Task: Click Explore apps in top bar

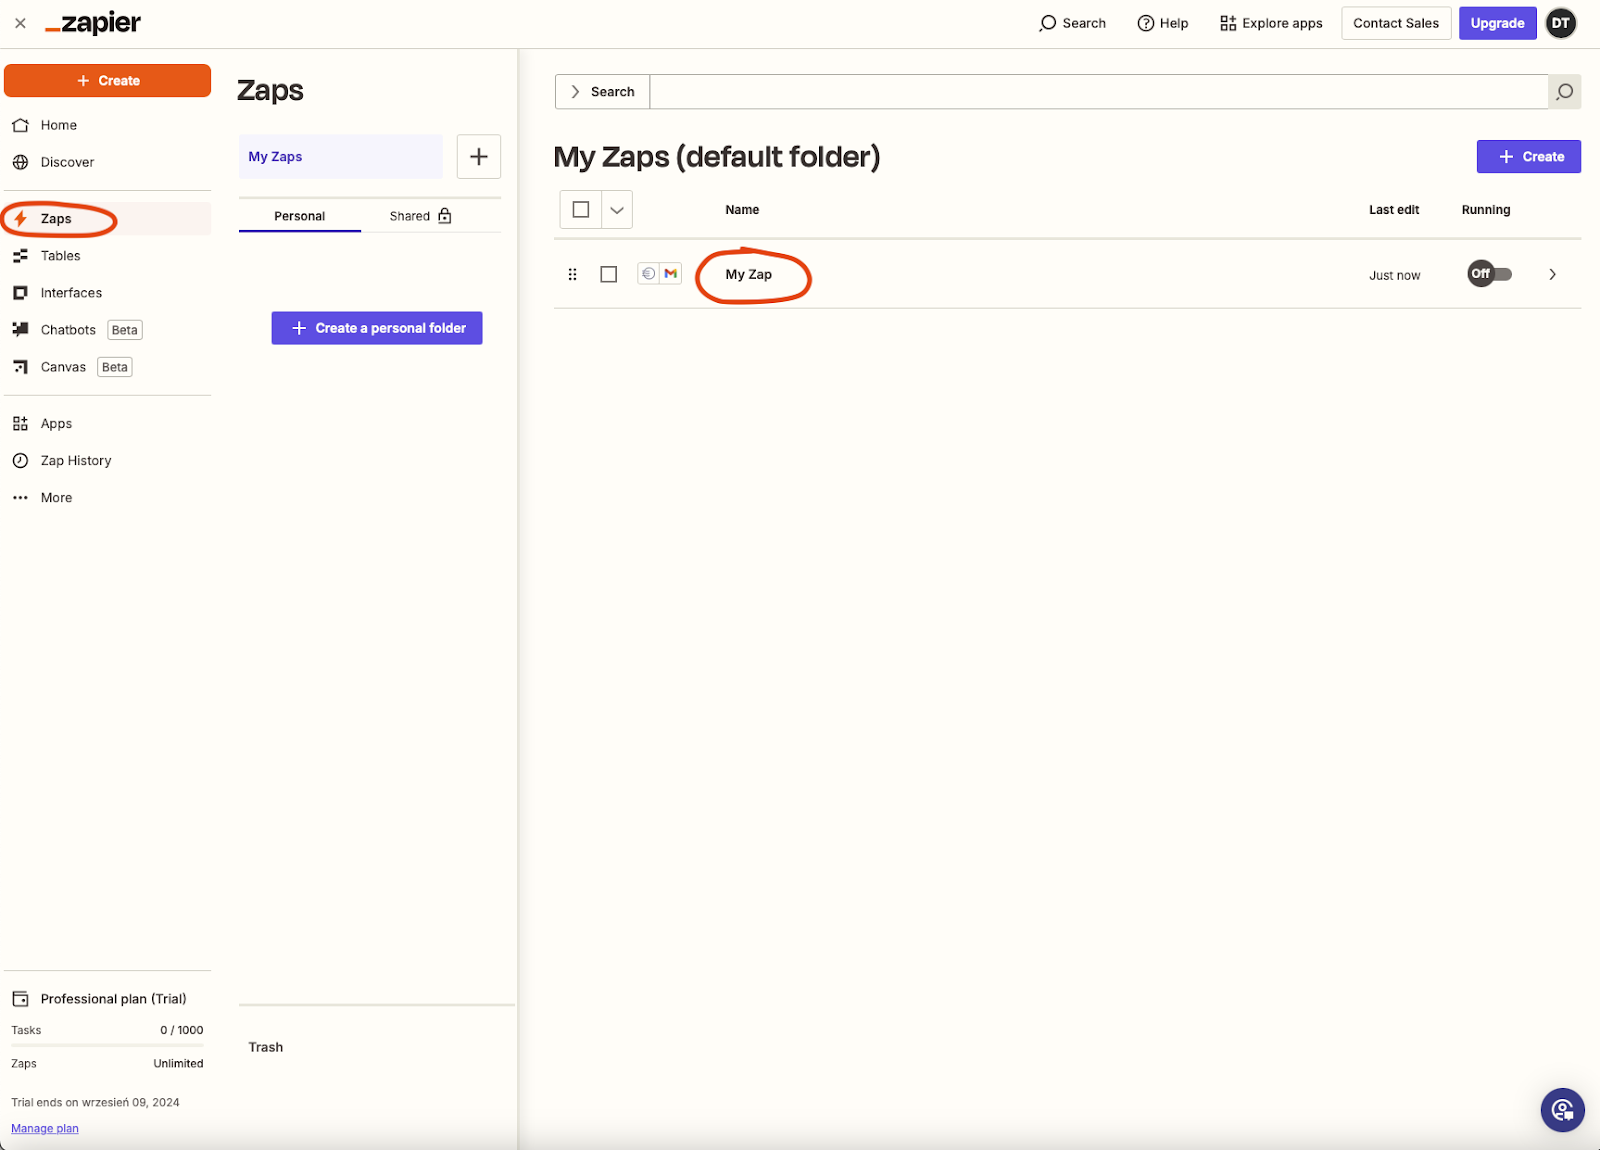Action: (1271, 23)
